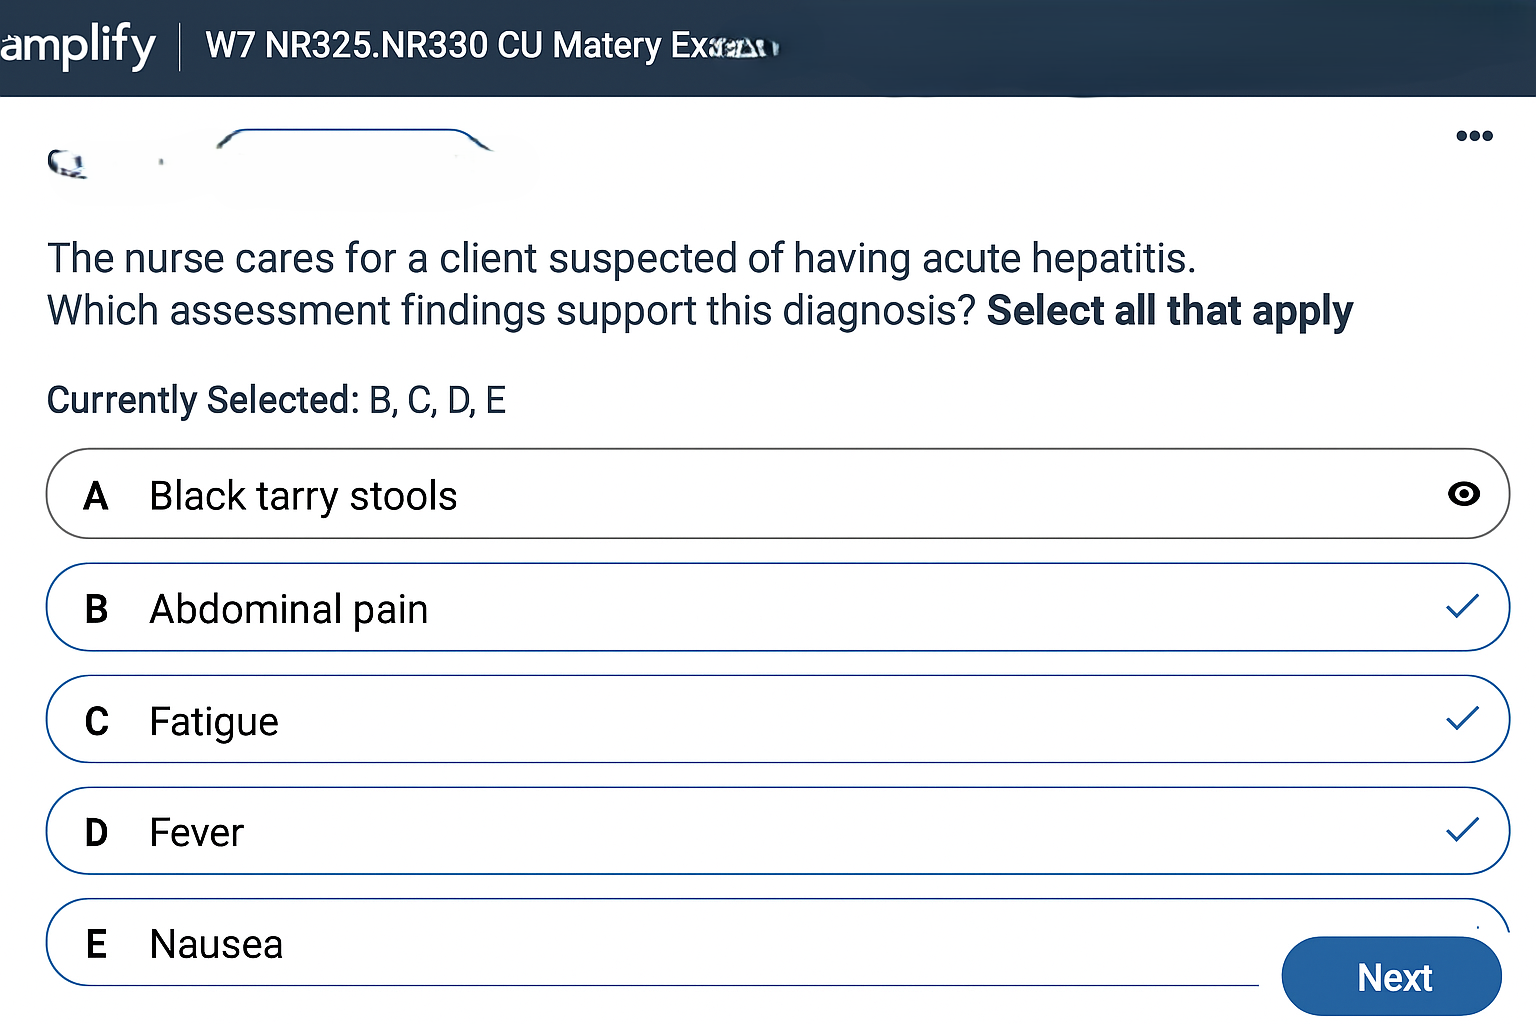Screen dimensions: 1536x1024
Task: Click the letter E option badge
Action: [x=96, y=944]
